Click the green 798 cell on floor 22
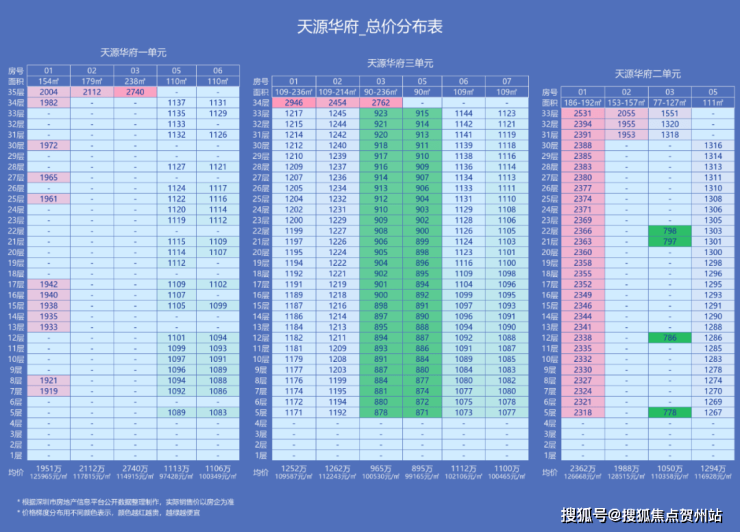The width and height of the screenshot is (740, 532). coord(670,231)
